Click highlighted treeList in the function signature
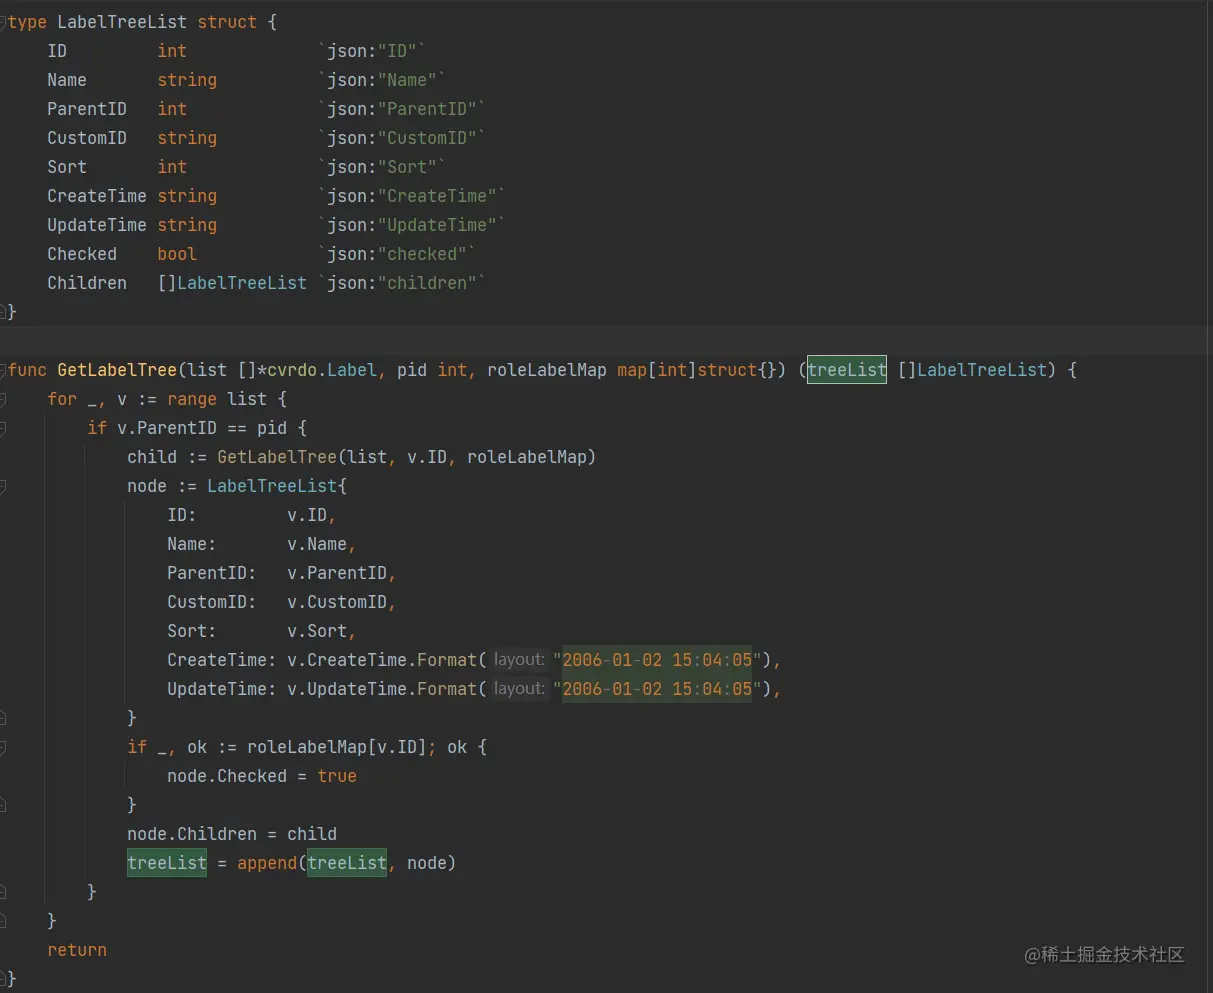 (x=847, y=370)
